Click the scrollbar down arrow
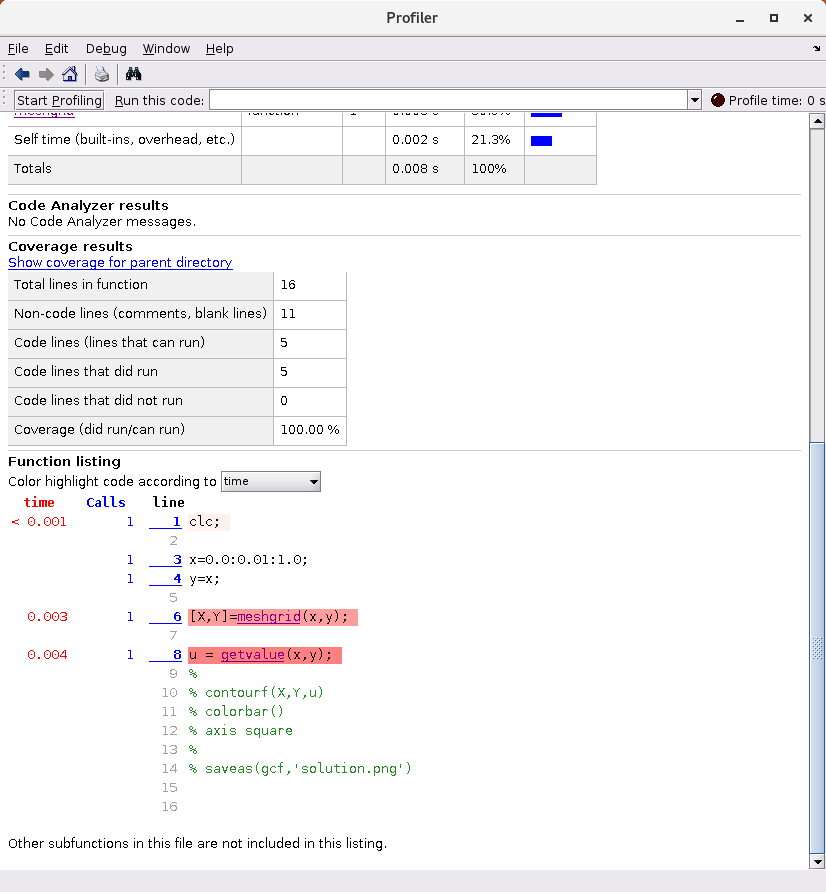Screen dimensions: 826x892 pyautogui.click(x=817, y=861)
